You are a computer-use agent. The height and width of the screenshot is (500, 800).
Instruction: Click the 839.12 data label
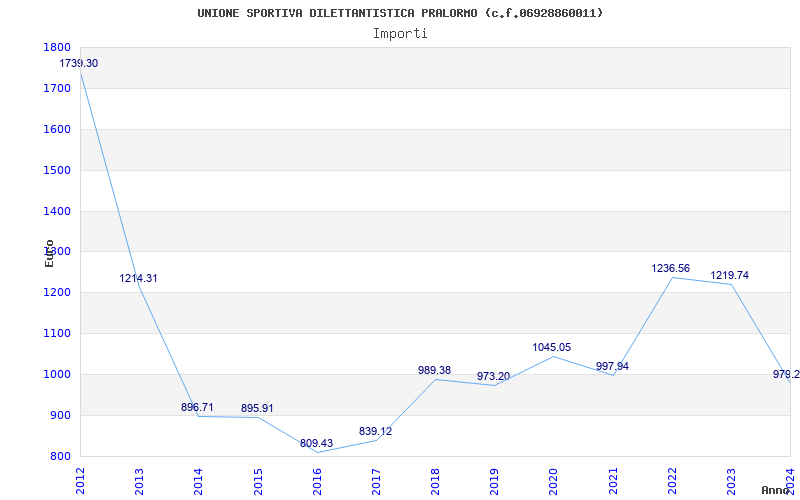[x=376, y=432]
